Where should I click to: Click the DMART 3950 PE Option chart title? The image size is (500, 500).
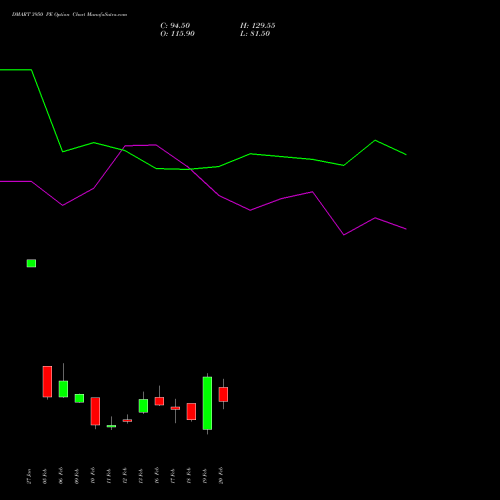coord(69,15)
